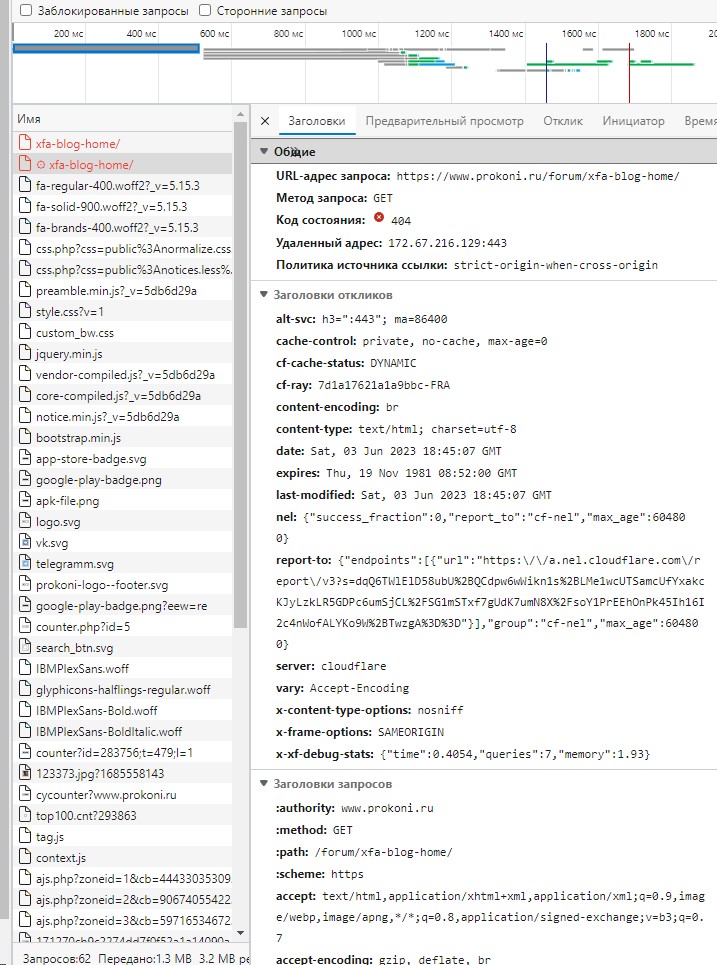Viewport: 717px width, 965px height.
Task: Click the red load event line in timeline
Action: coord(629,70)
